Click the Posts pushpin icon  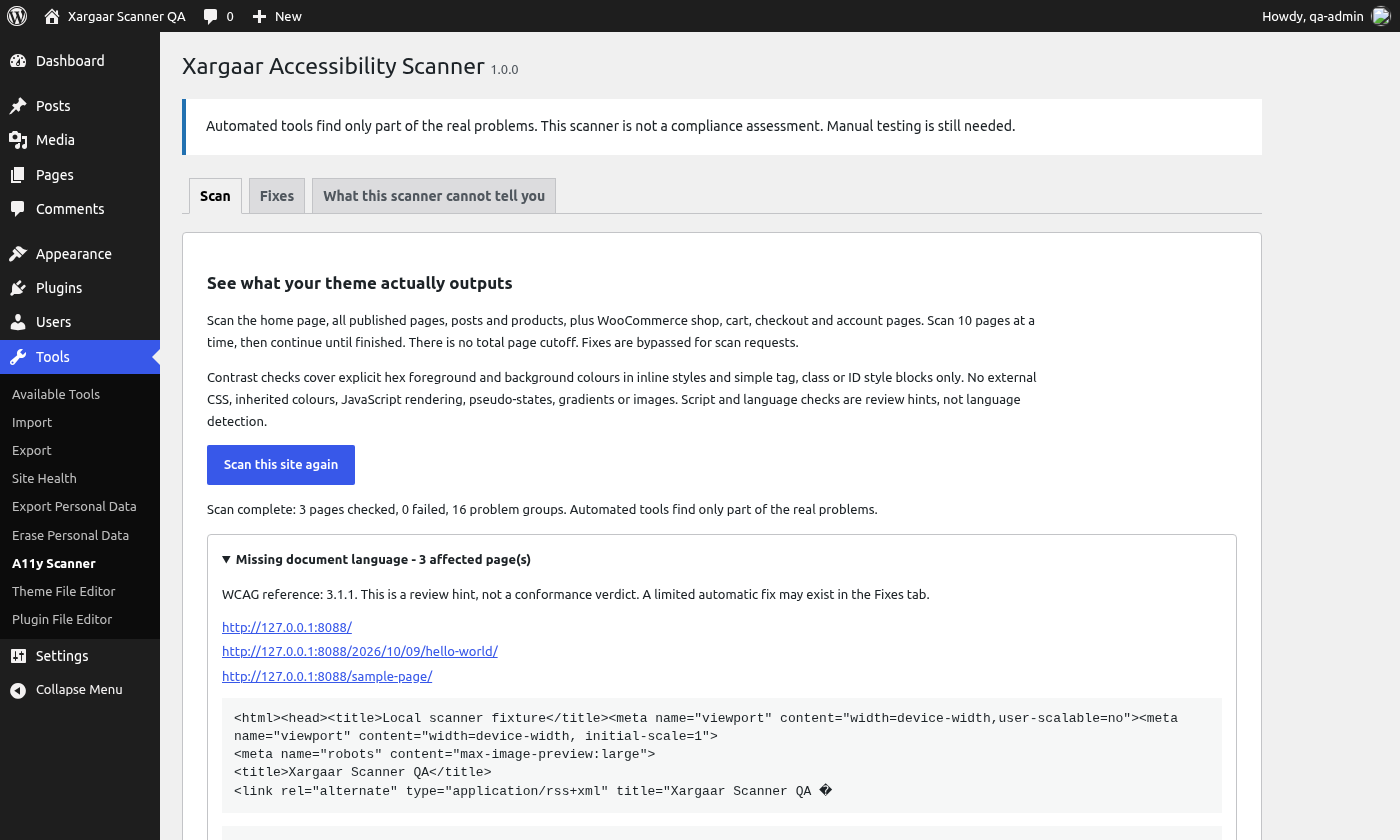[18, 106]
